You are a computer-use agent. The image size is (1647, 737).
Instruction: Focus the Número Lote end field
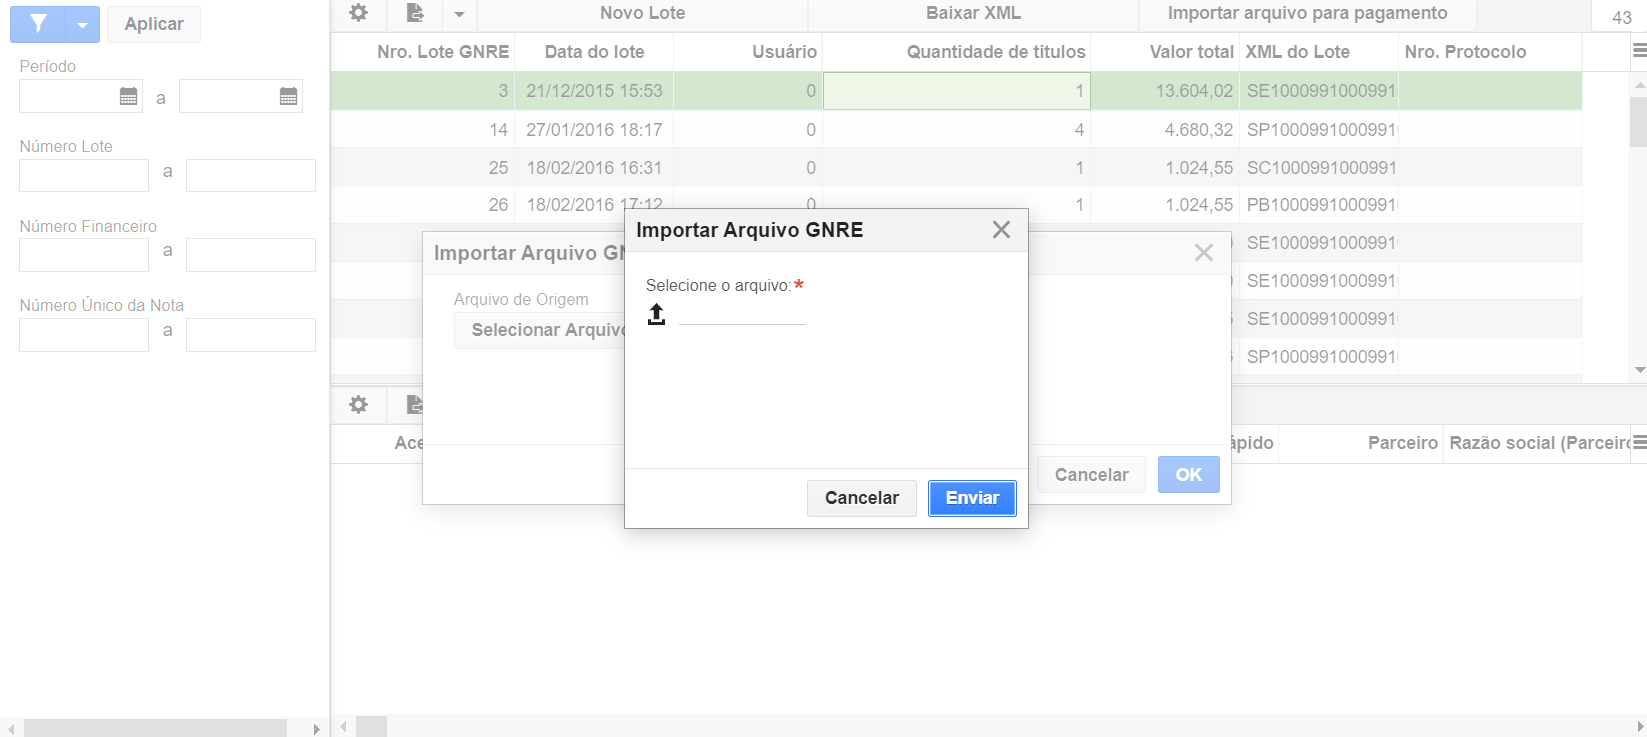251,175
